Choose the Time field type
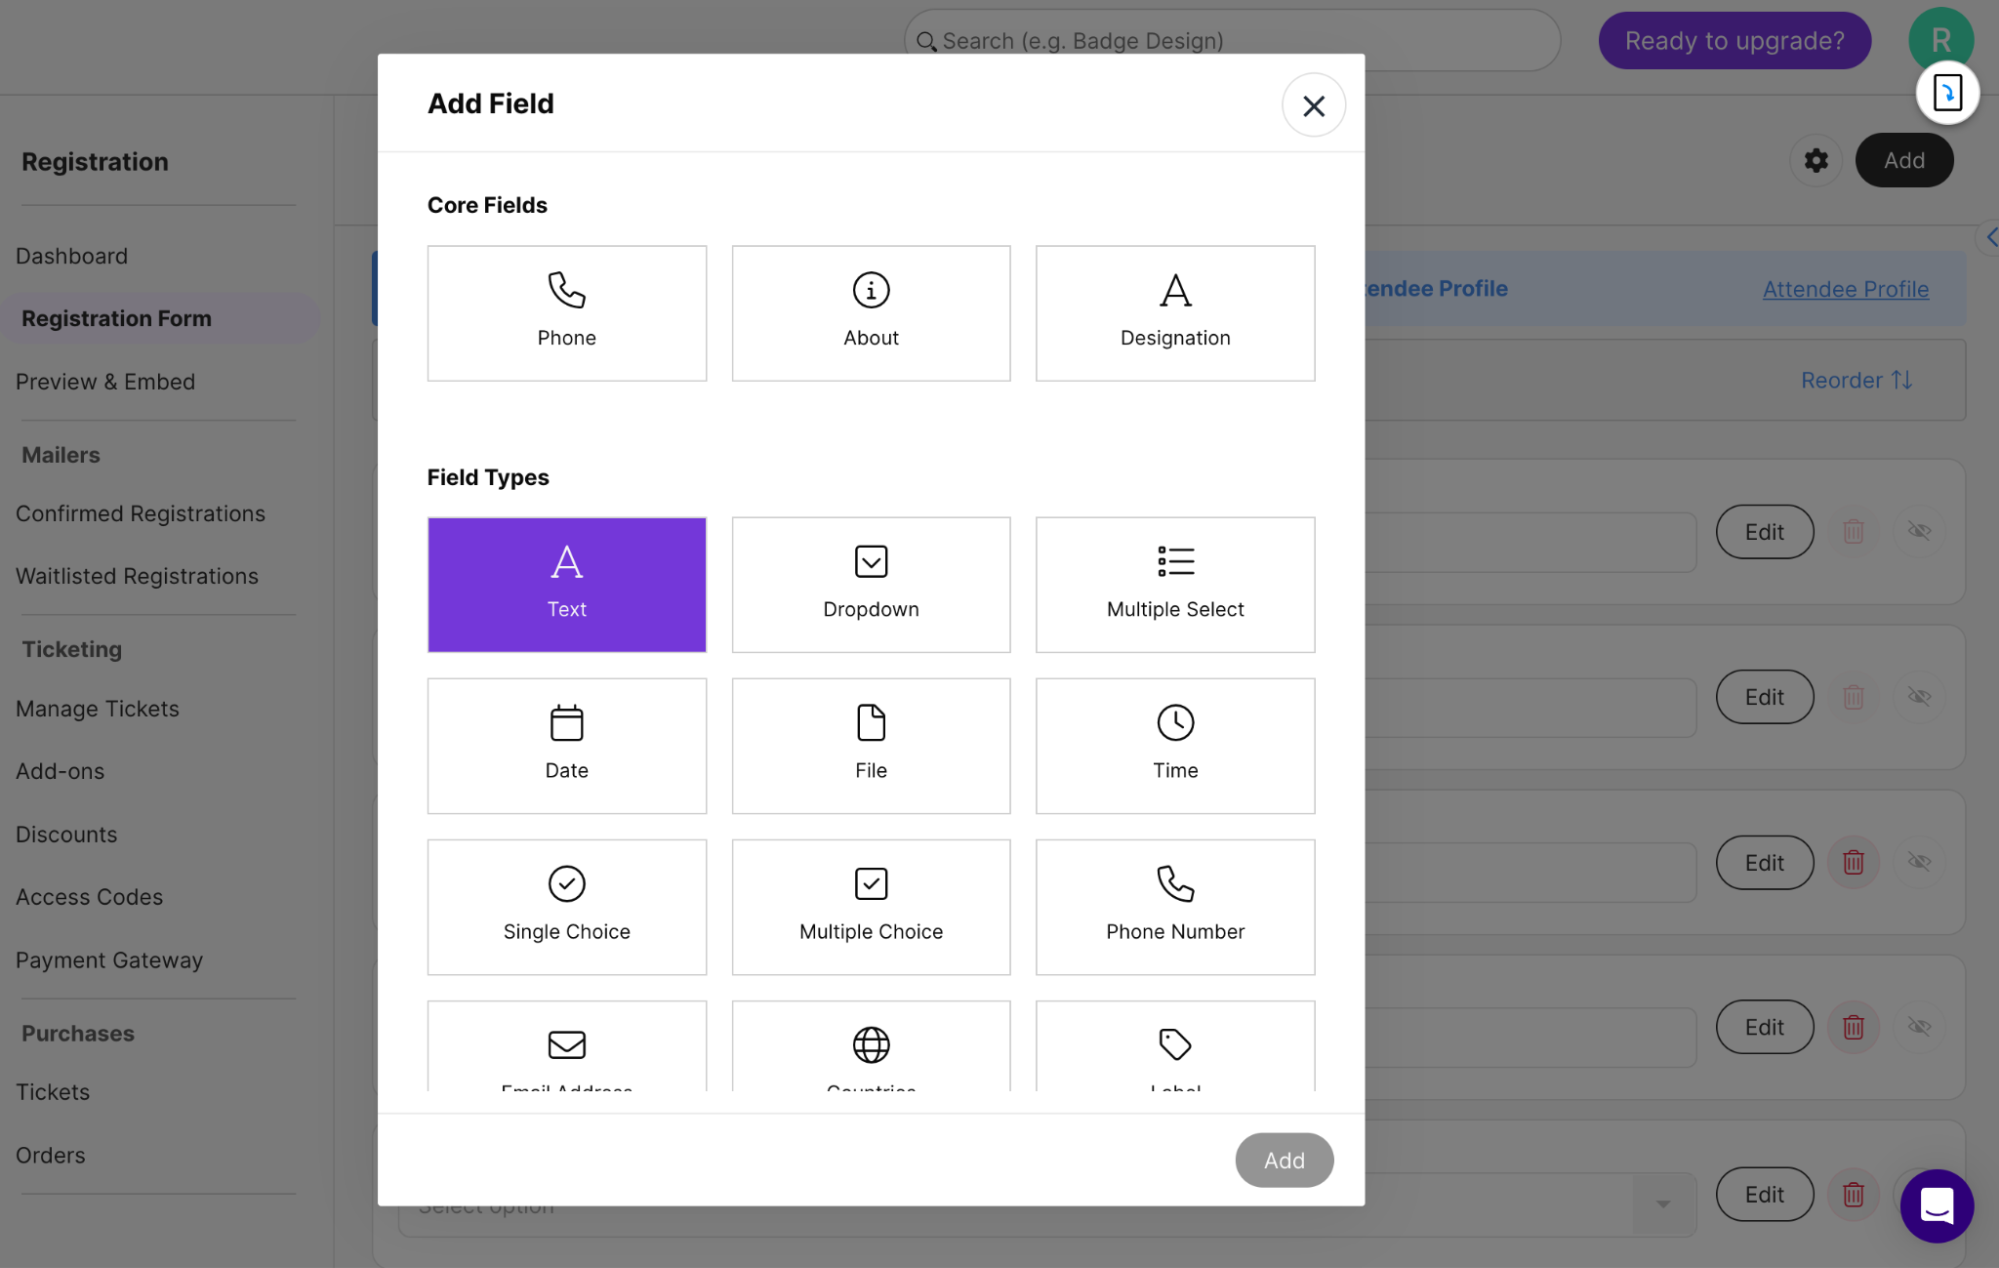 click(1175, 746)
